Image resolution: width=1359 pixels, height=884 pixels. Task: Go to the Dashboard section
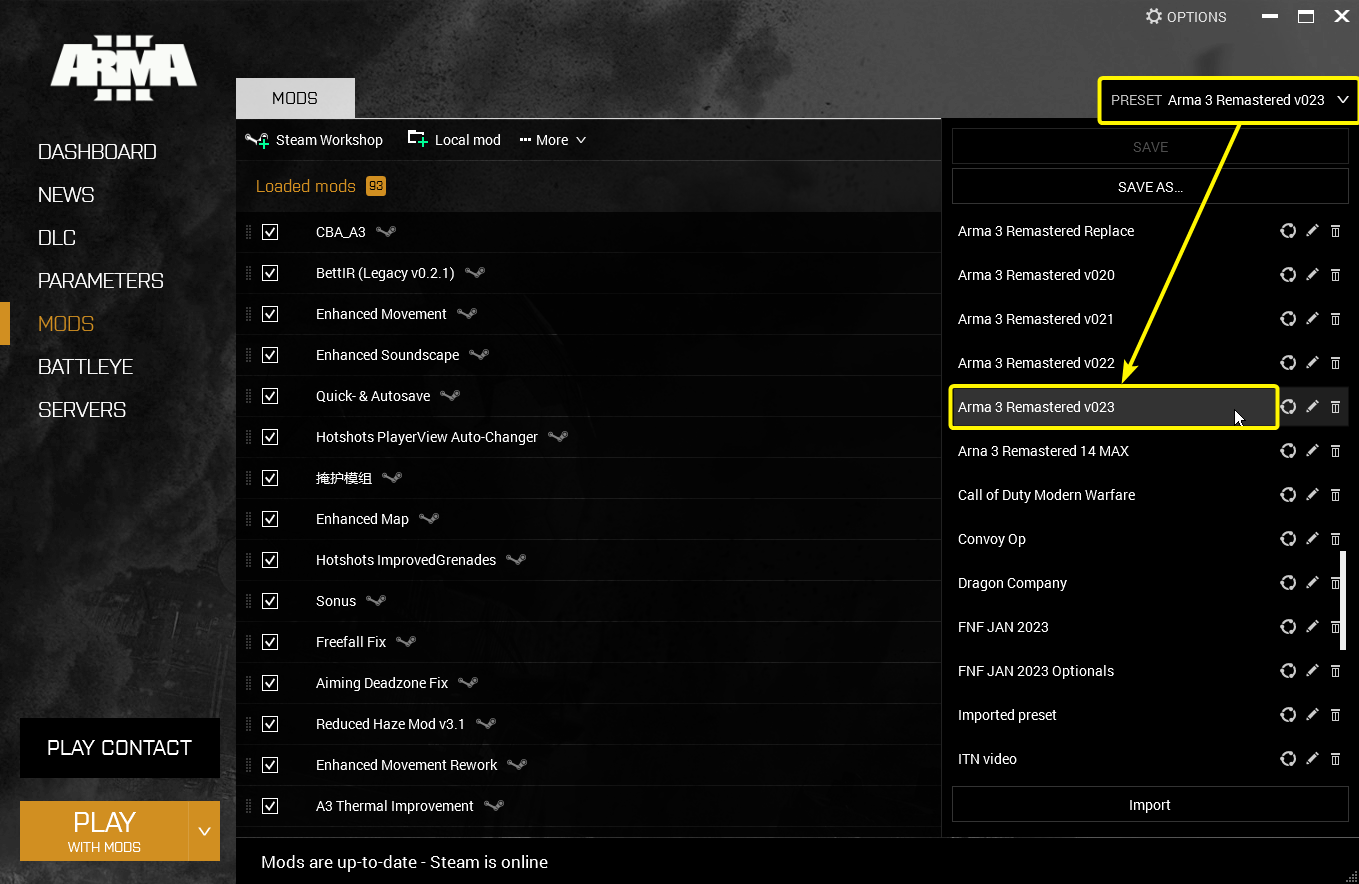coord(97,152)
